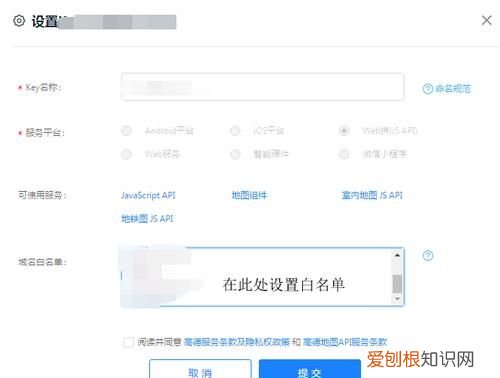The width and height of the screenshot is (500, 378).
Task: Click the 域名白名单 label text
Action: tap(42, 262)
